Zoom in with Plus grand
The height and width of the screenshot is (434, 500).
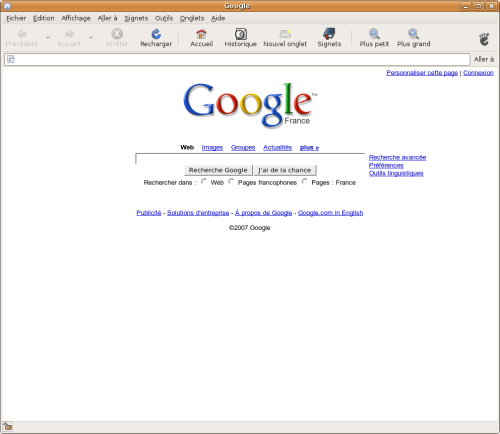coord(413,38)
